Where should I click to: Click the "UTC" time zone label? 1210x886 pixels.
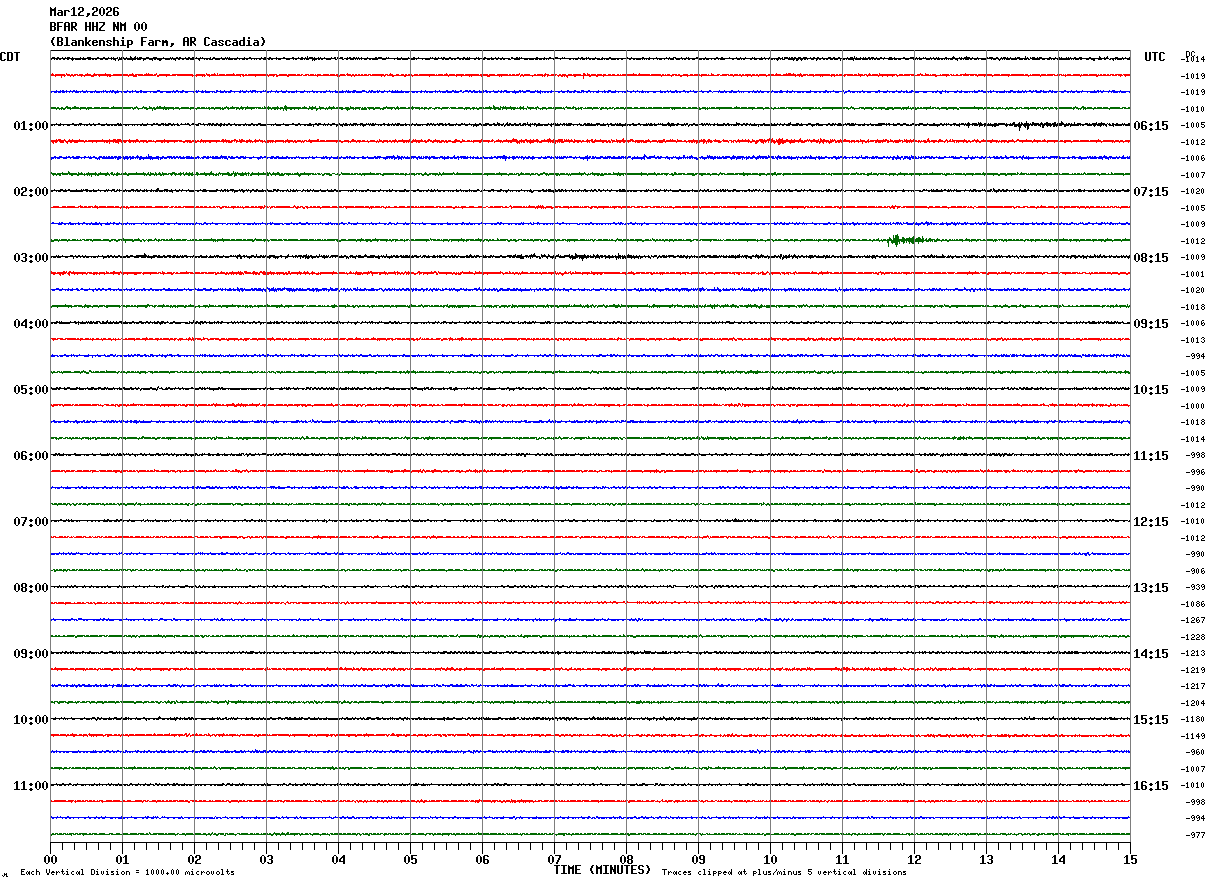1155,57
